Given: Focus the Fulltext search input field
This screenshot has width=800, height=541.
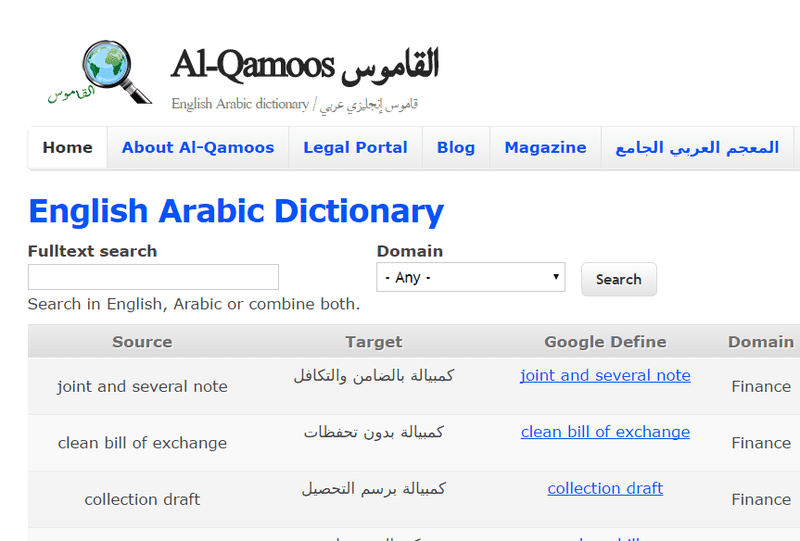Looking at the screenshot, I should click(153, 277).
